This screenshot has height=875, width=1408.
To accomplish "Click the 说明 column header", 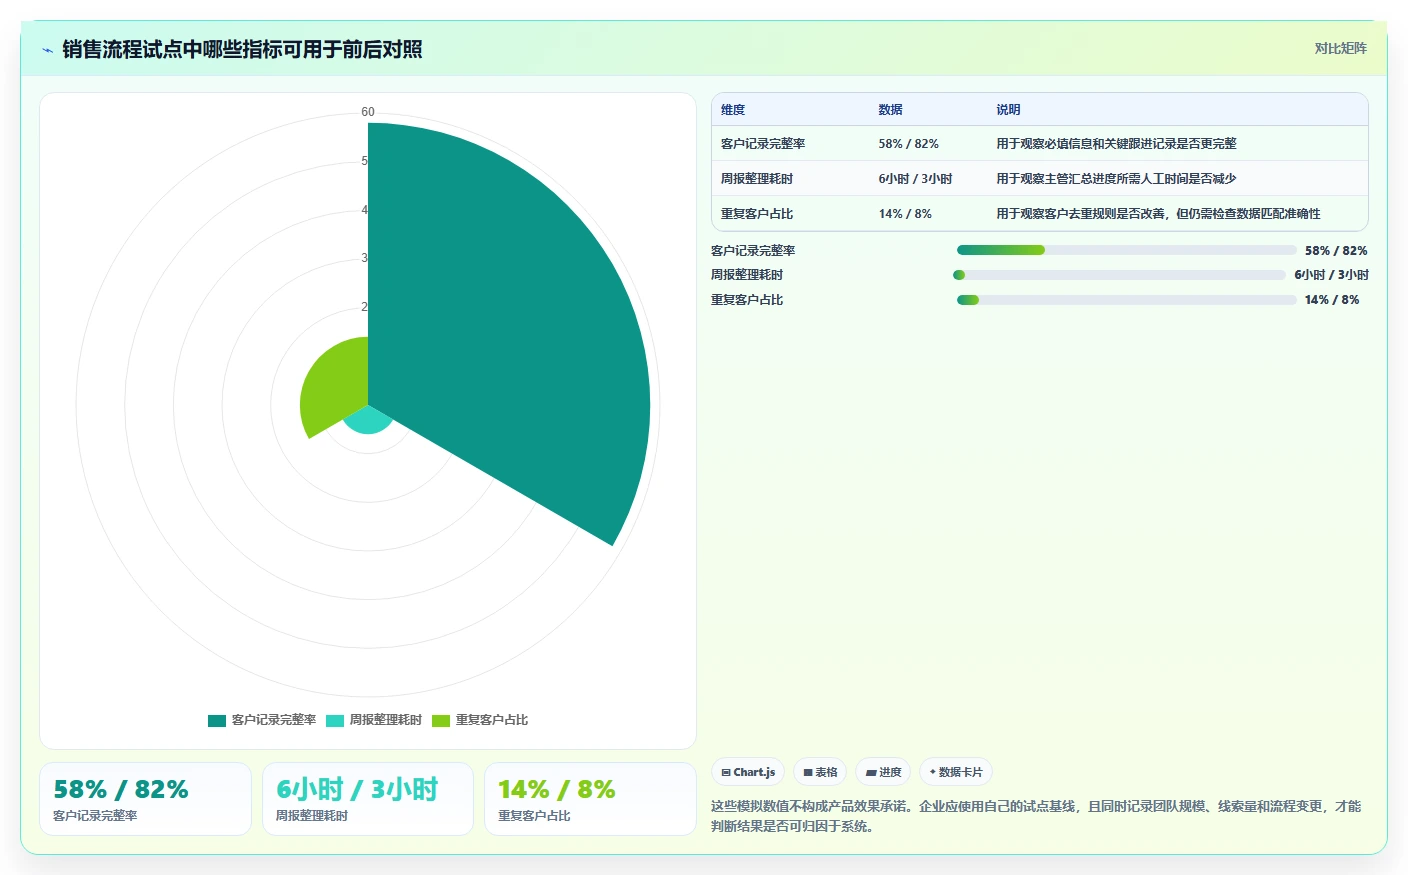I will click(1008, 110).
